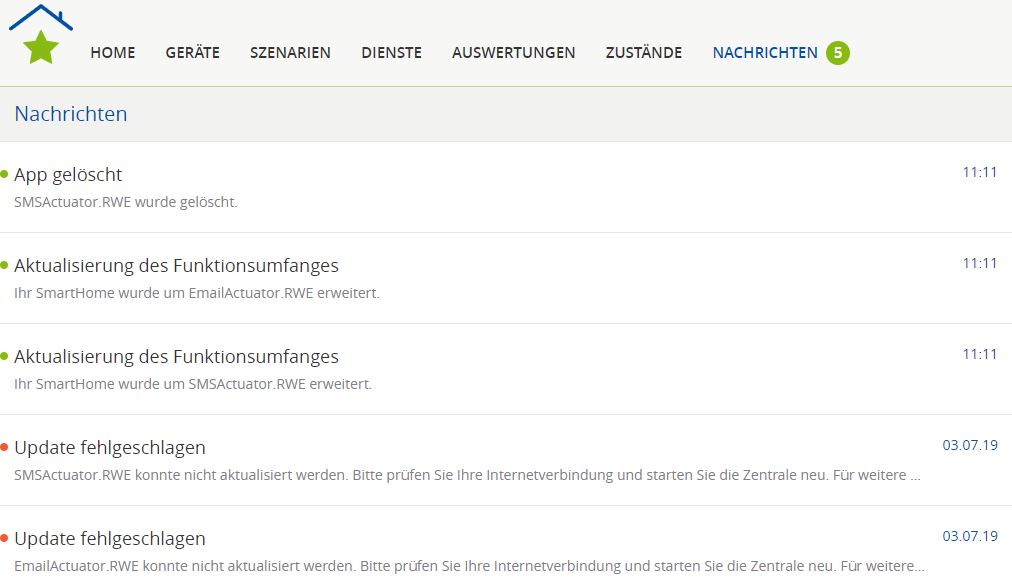Select ZUSTÄNDE in the top navigation
The height and width of the screenshot is (582, 1012).
coord(643,53)
